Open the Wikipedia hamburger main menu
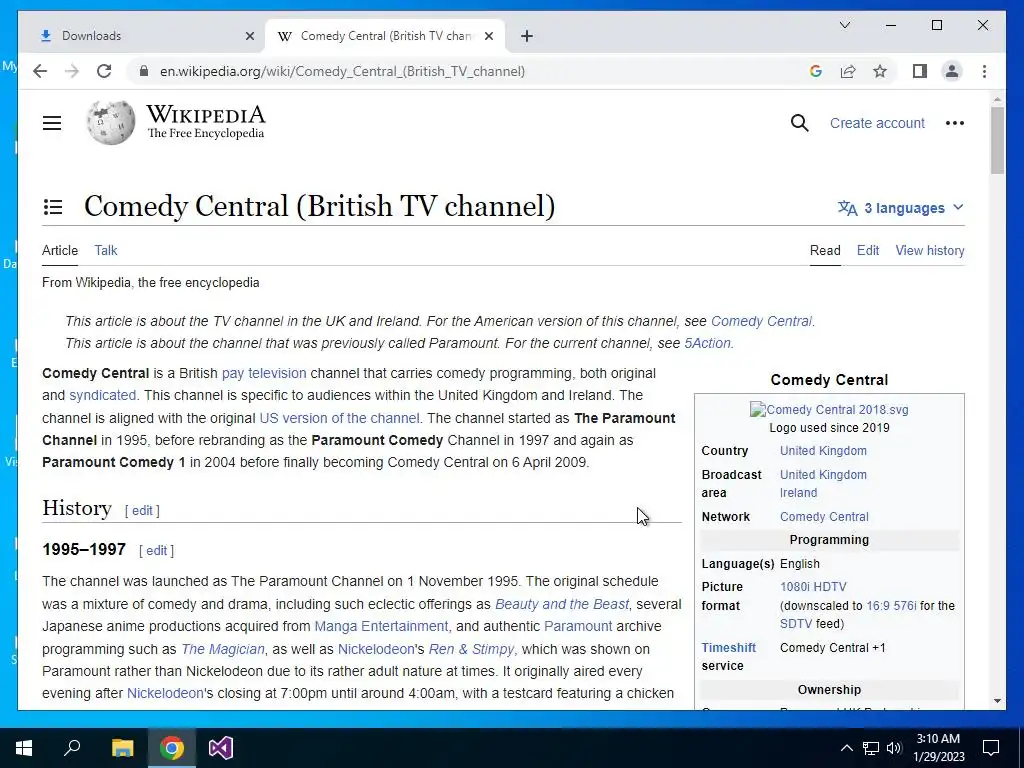The image size is (1024, 768). (x=52, y=123)
